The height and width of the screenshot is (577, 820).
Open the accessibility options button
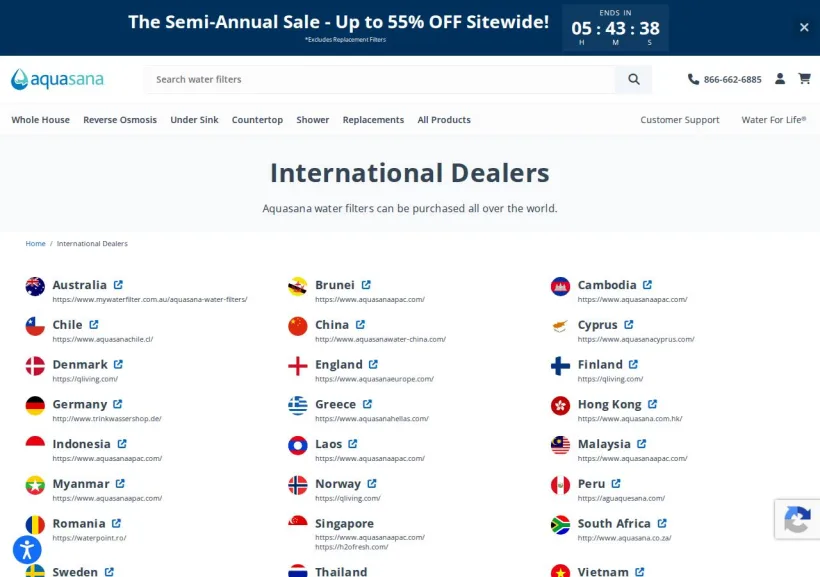[x=27, y=550]
